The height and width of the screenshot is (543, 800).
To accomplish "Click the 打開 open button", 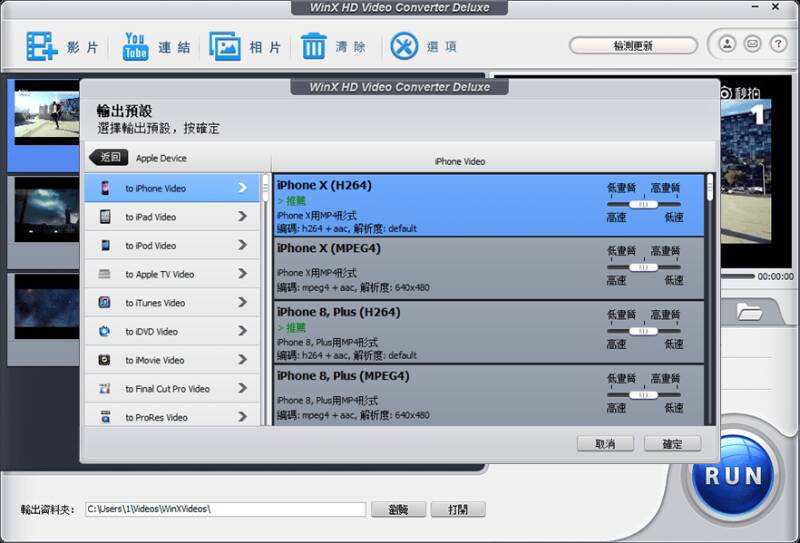I will click(458, 509).
